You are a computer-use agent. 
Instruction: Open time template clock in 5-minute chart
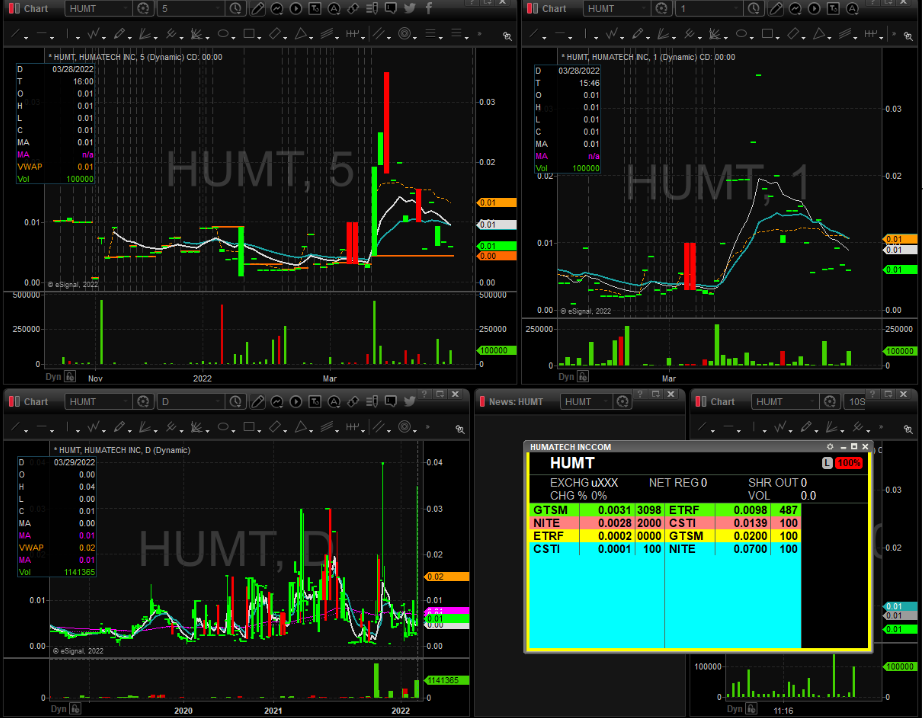tap(235, 8)
